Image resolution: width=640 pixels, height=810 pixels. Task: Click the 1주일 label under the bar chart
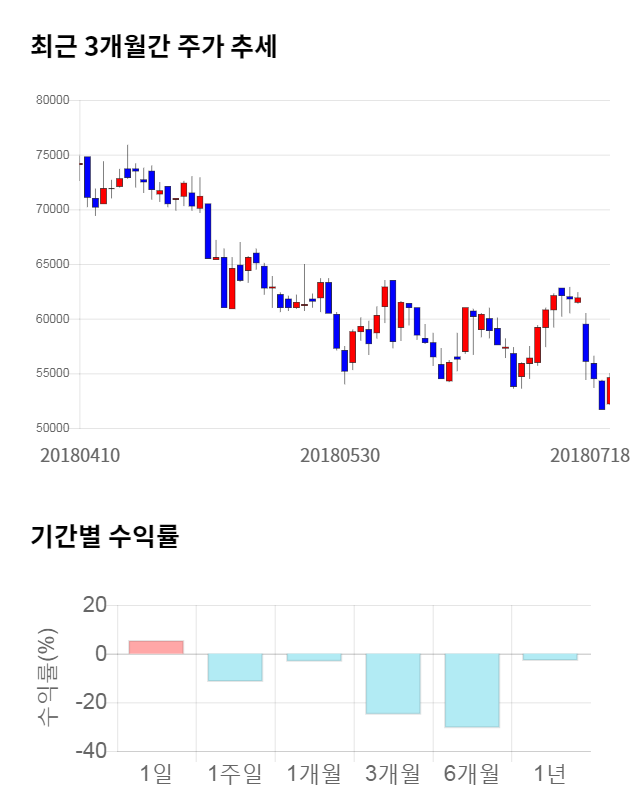coord(234,773)
